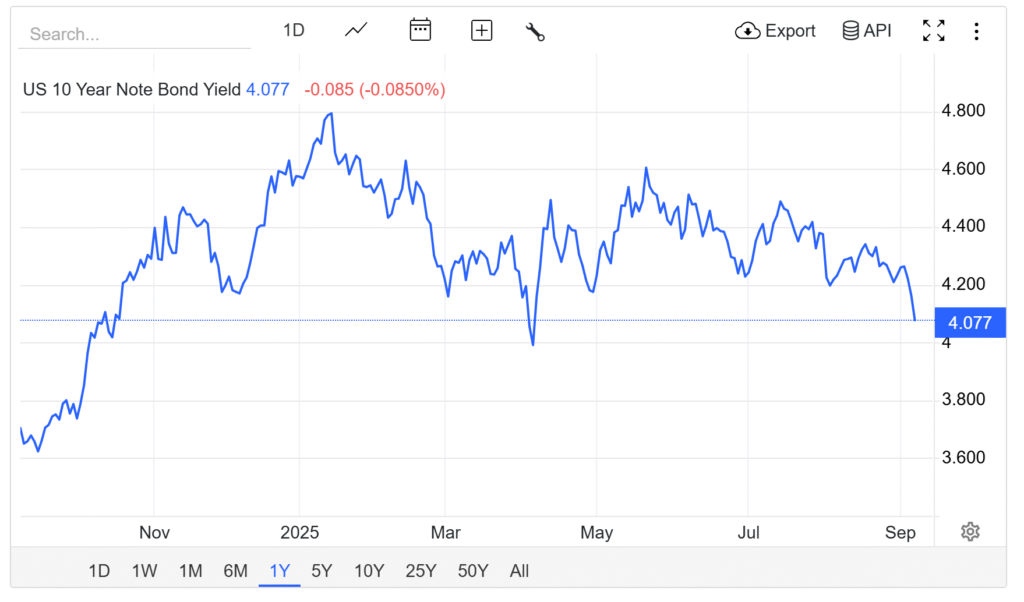Show the All time range
Image resolution: width=1024 pixels, height=602 pixels.
(x=519, y=571)
